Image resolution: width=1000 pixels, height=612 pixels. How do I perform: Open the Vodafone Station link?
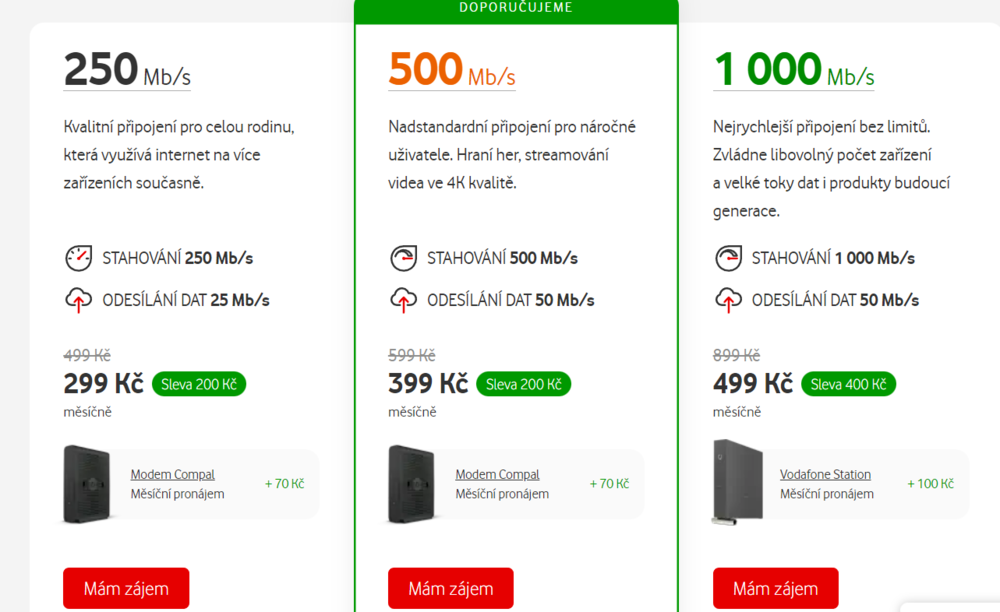pyautogui.click(x=825, y=475)
